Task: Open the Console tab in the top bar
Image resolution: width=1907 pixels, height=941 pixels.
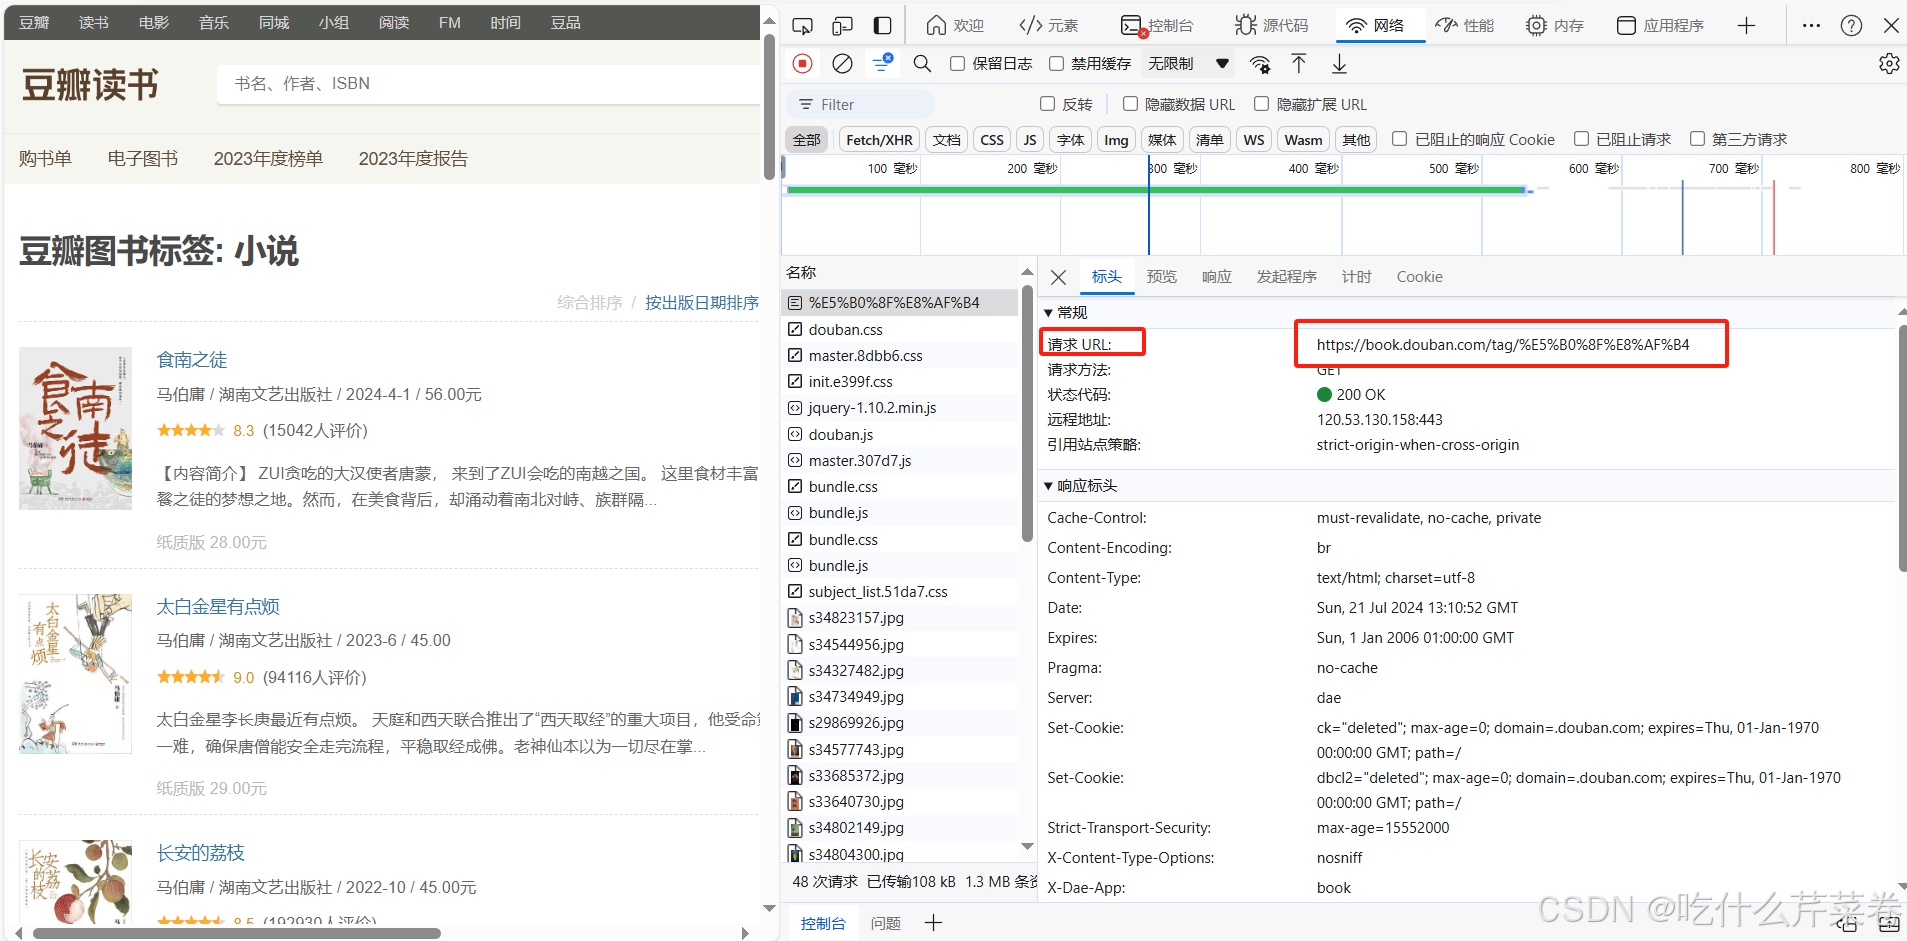Action: (x=1157, y=25)
